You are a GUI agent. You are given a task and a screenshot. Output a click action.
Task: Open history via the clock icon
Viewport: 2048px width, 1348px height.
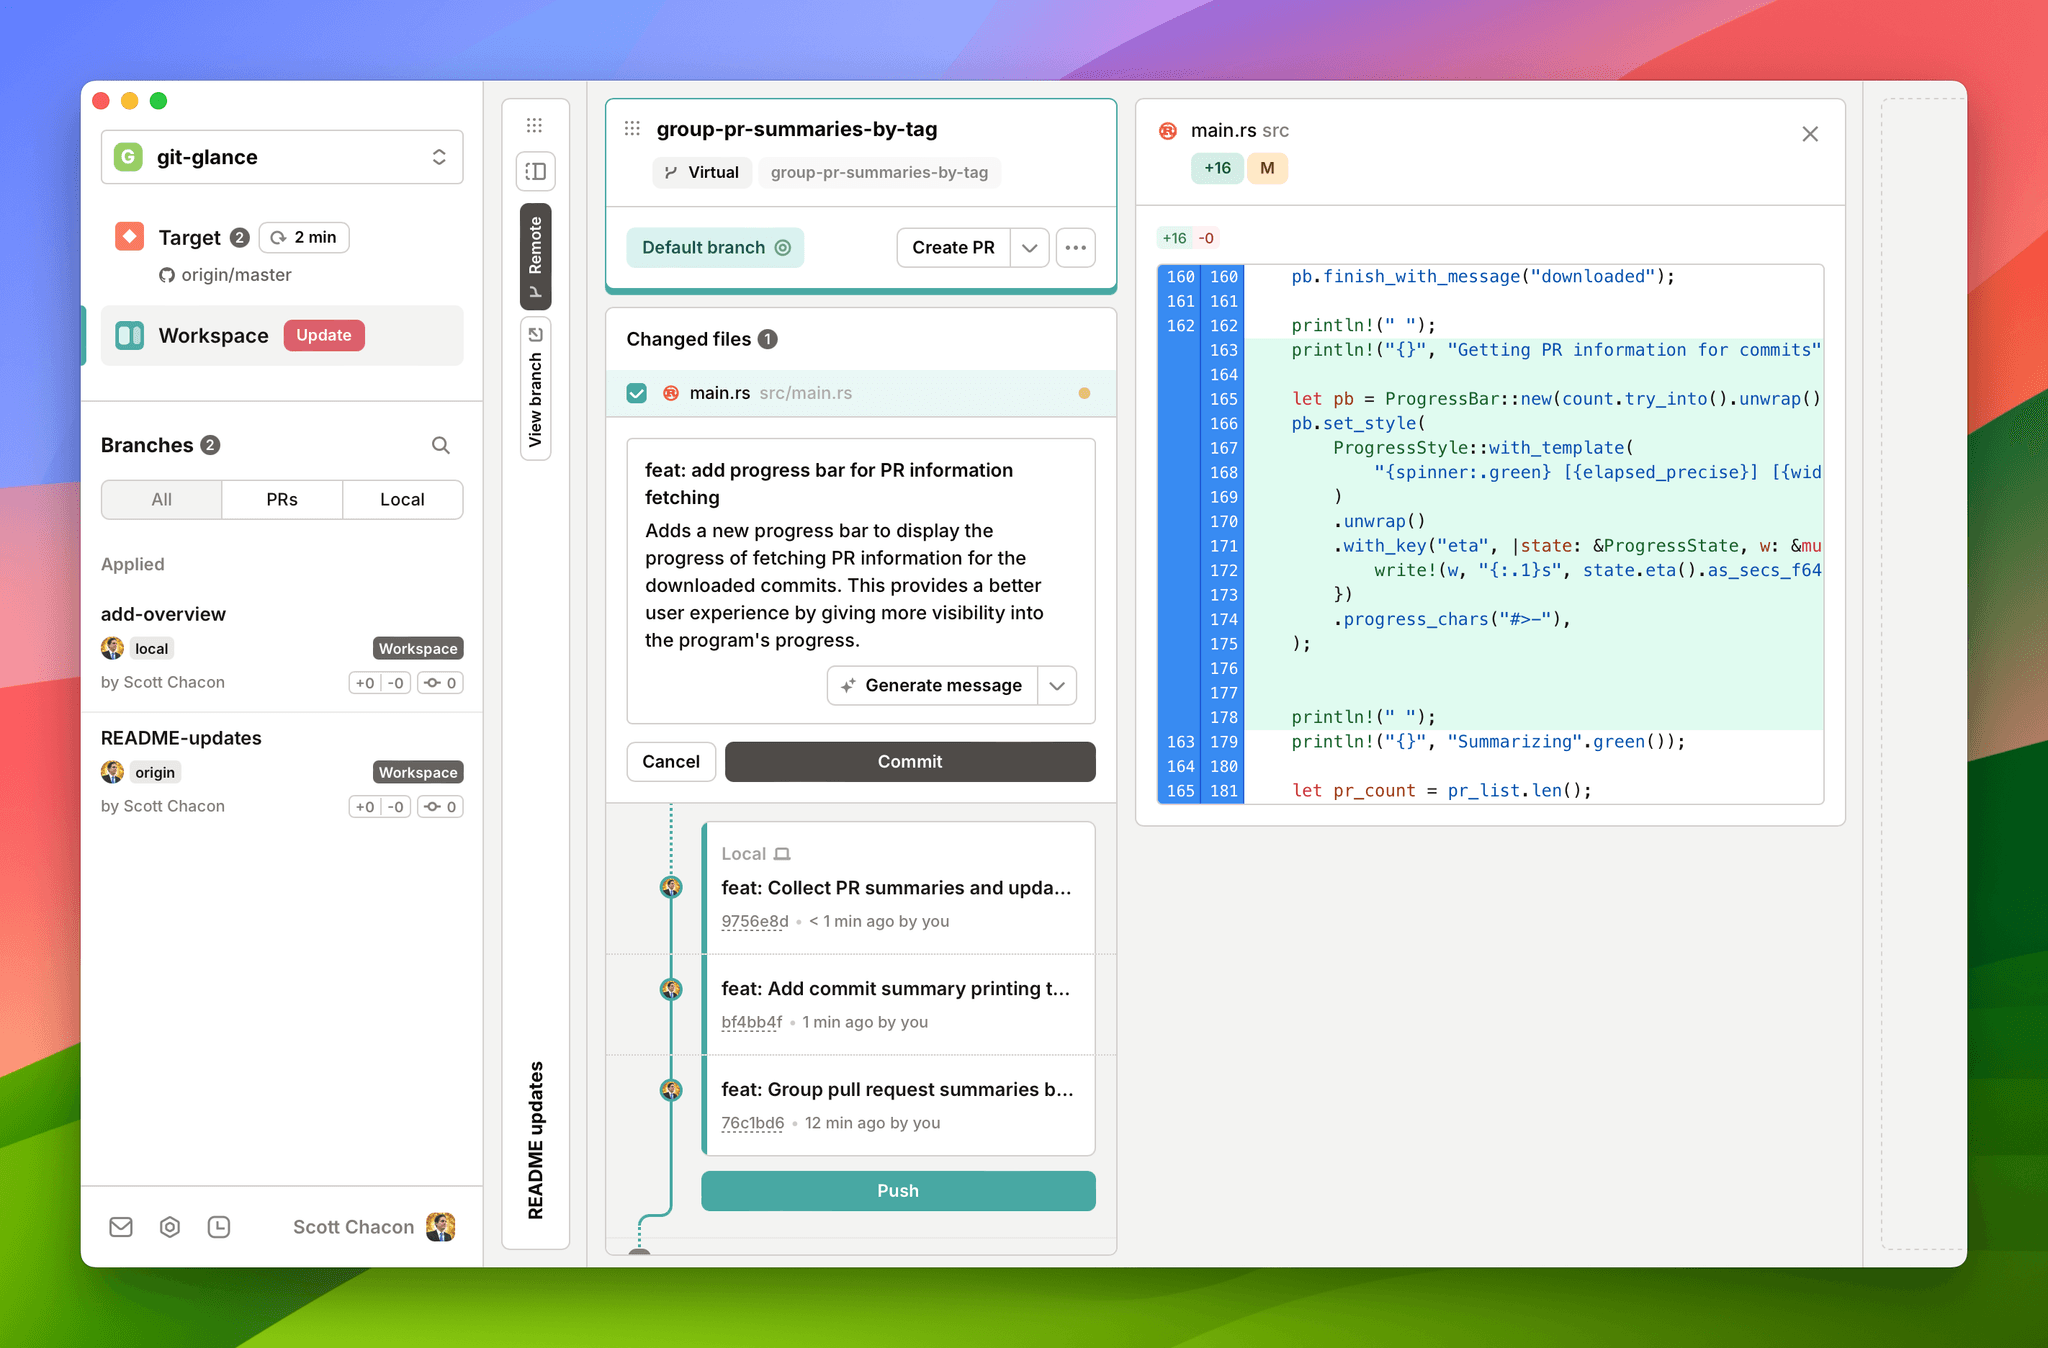(x=220, y=1227)
